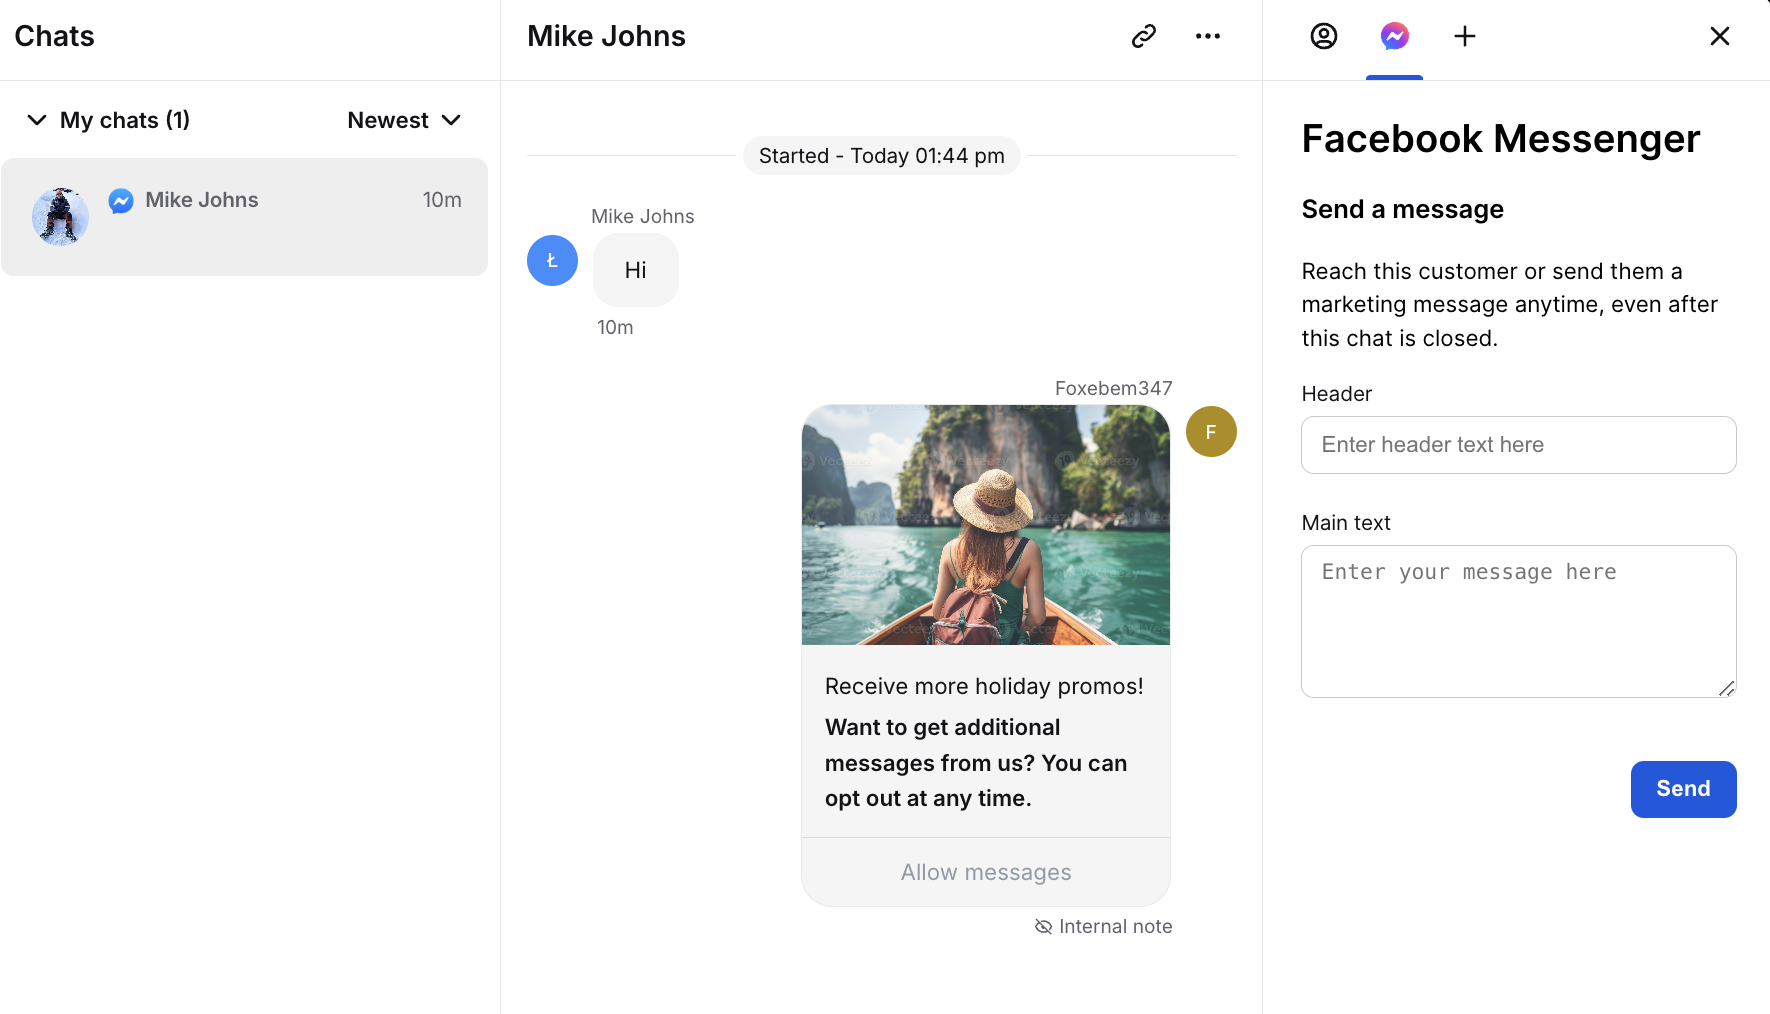Open the Newest sort dropdown
1770x1014 pixels.
coord(404,120)
